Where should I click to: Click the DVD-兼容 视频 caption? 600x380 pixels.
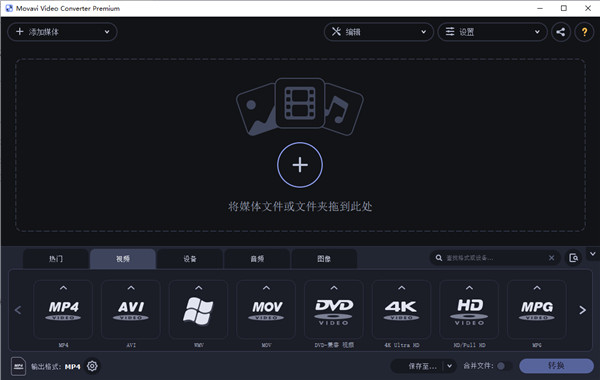334,345
